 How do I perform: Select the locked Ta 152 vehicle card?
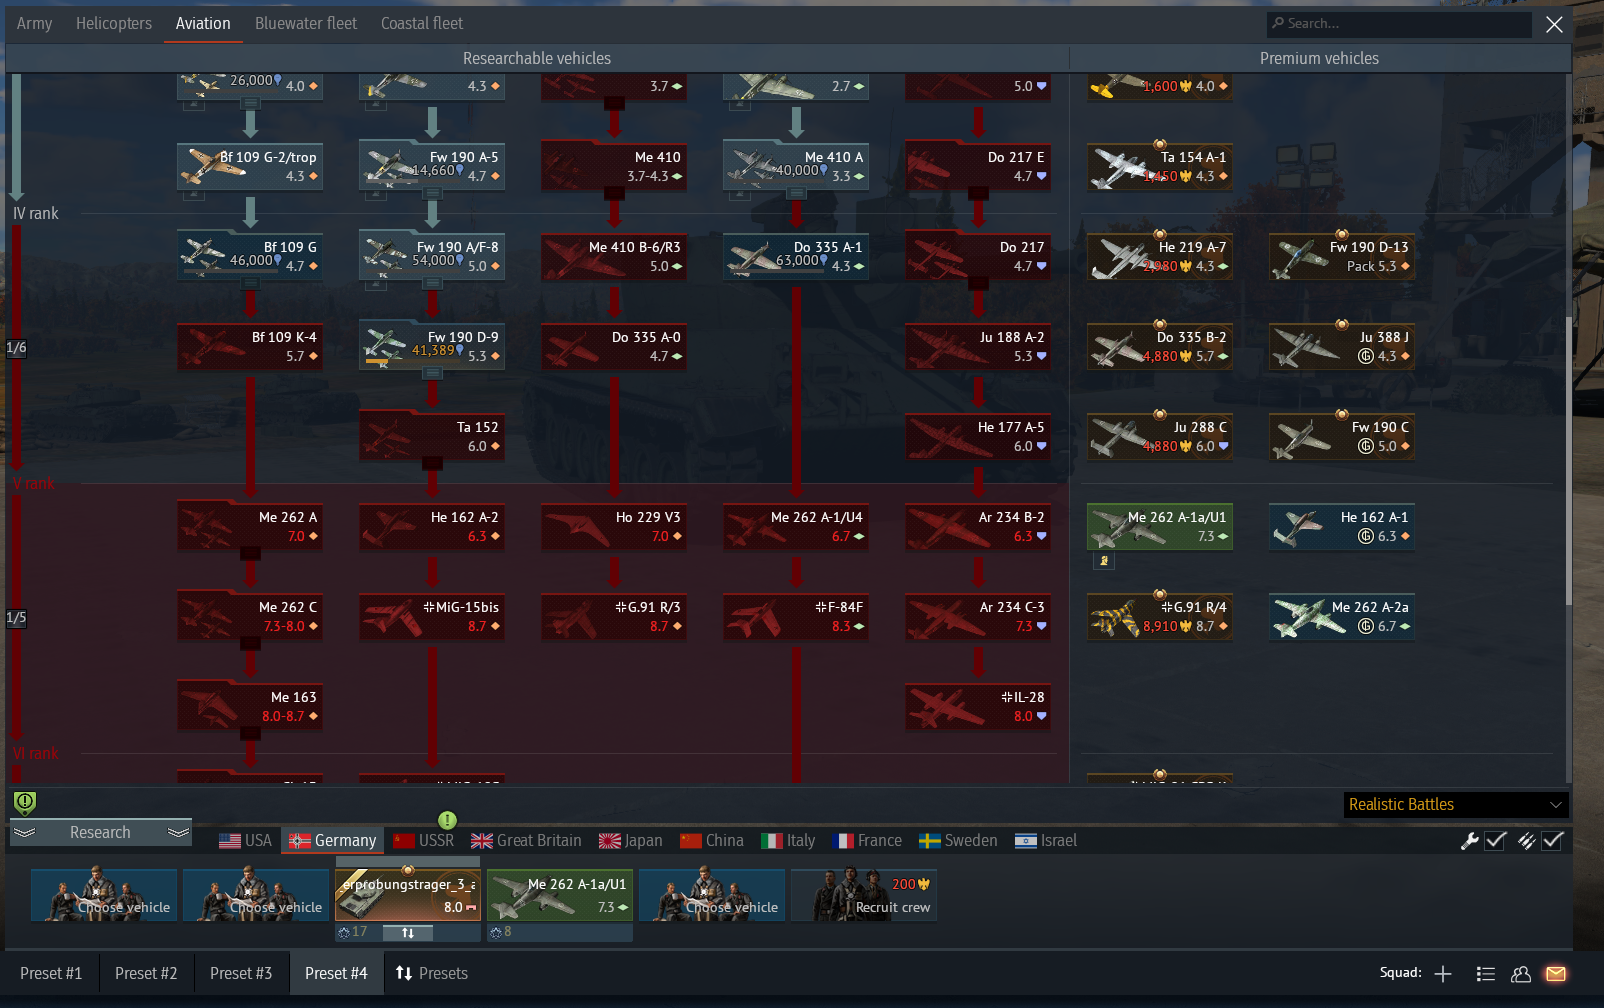[x=432, y=436]
